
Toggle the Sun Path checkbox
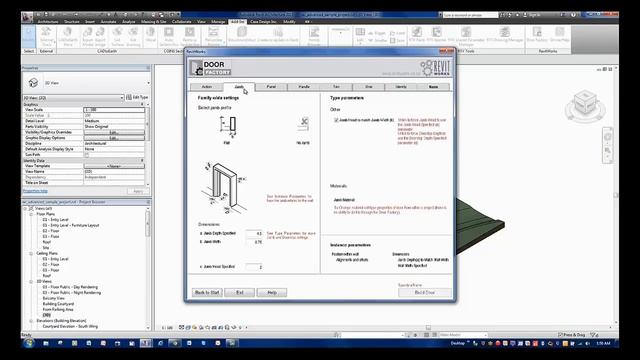point(87,155)
